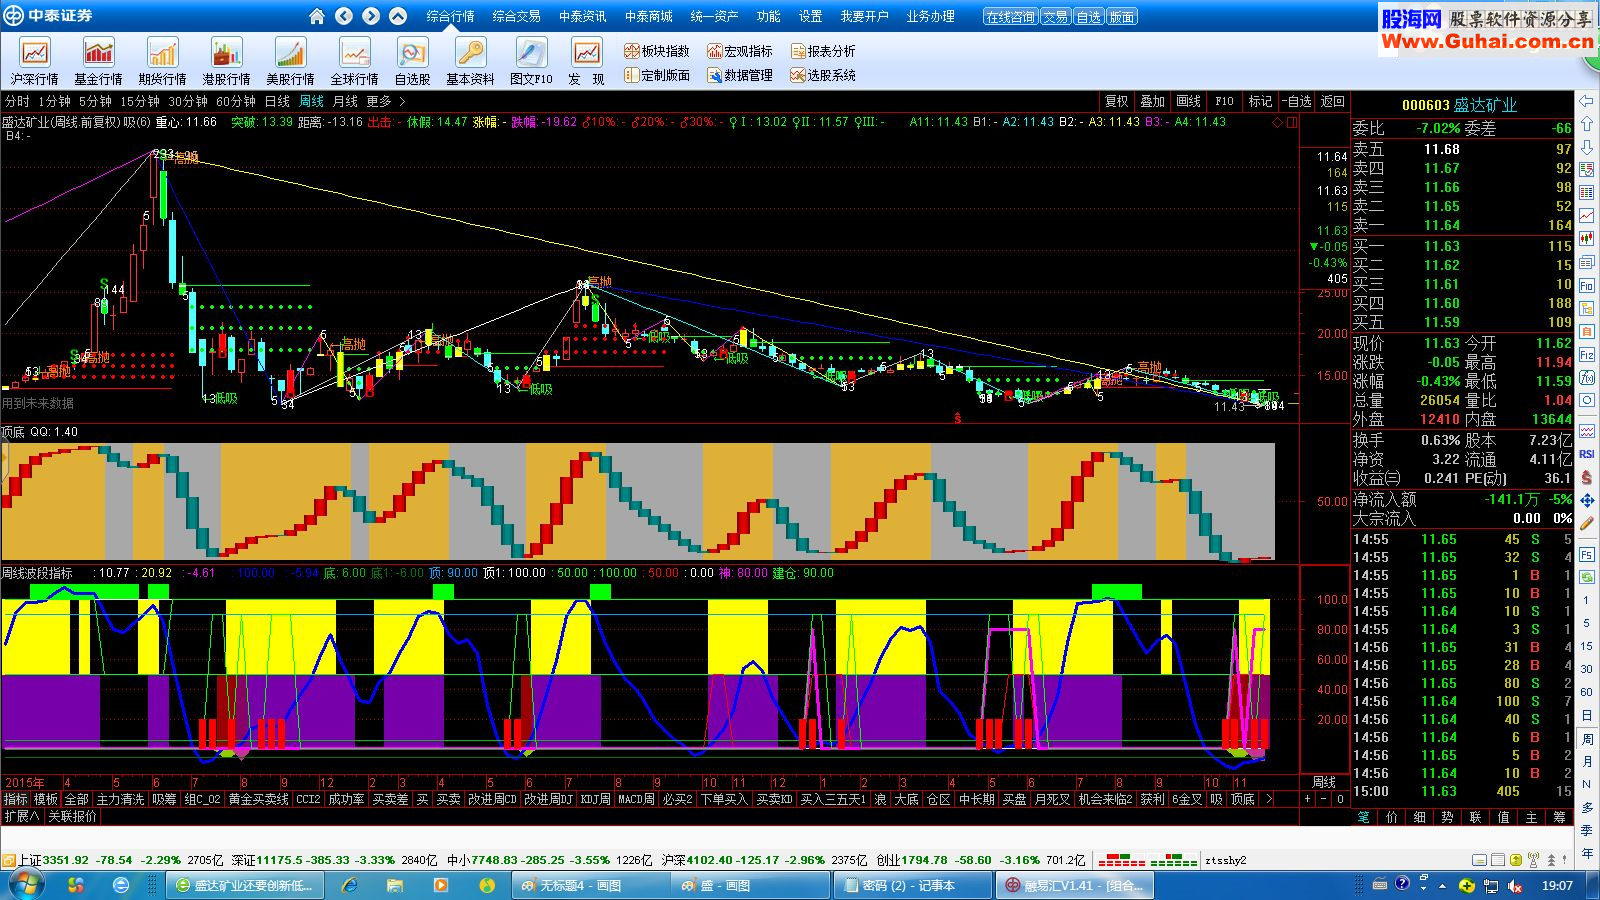1600x900 pixels.
Task: Click the 关联报价 tab
Action: 72,816
